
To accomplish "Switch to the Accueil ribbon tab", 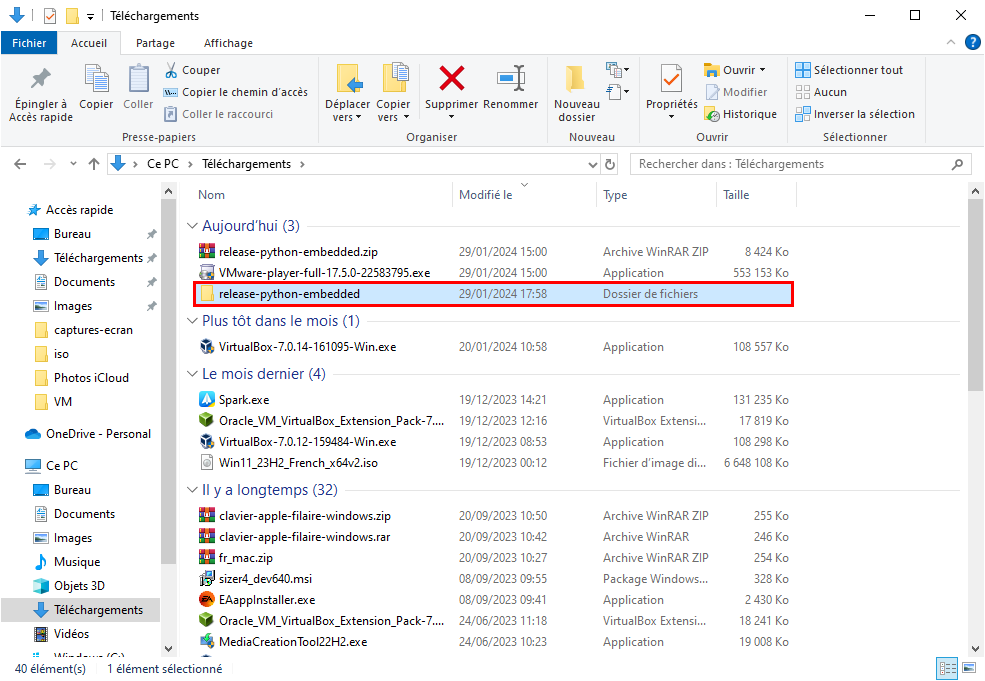I will (89, 43).
